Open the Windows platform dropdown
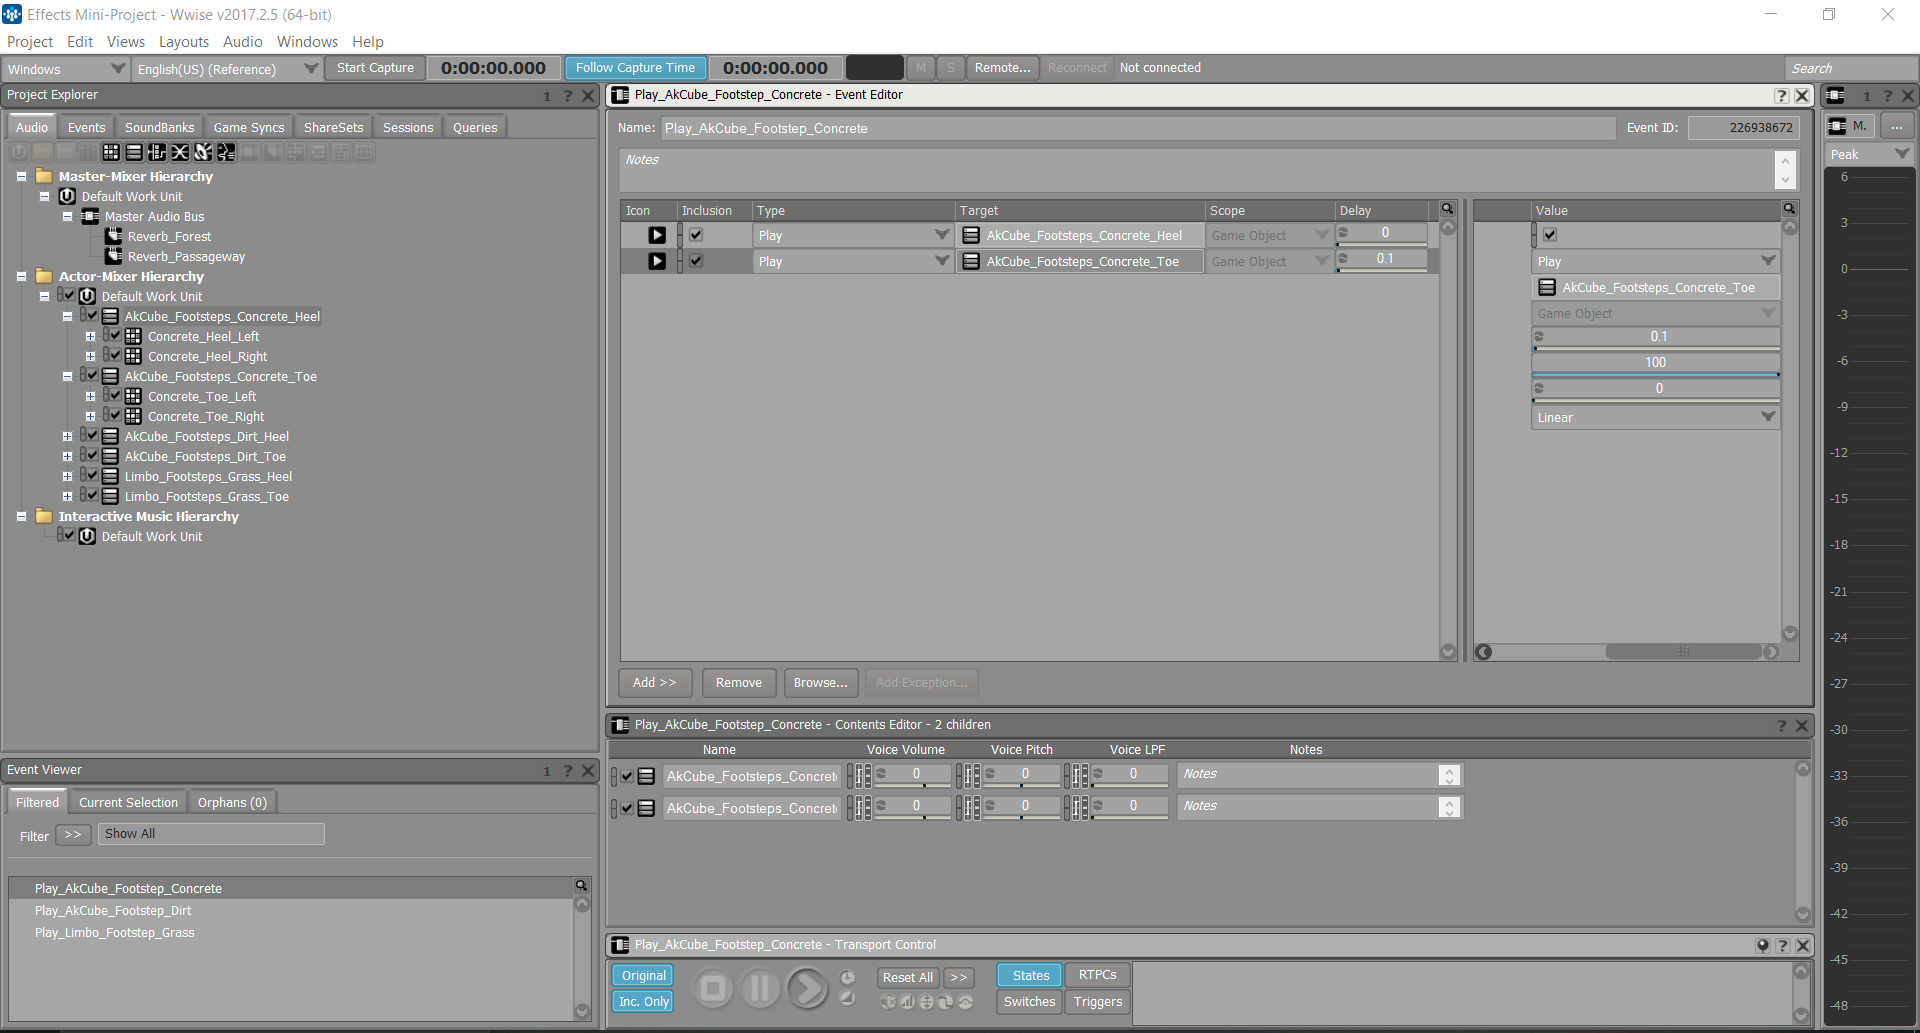Screen dimensions: 1920x1033 (66, 69)
